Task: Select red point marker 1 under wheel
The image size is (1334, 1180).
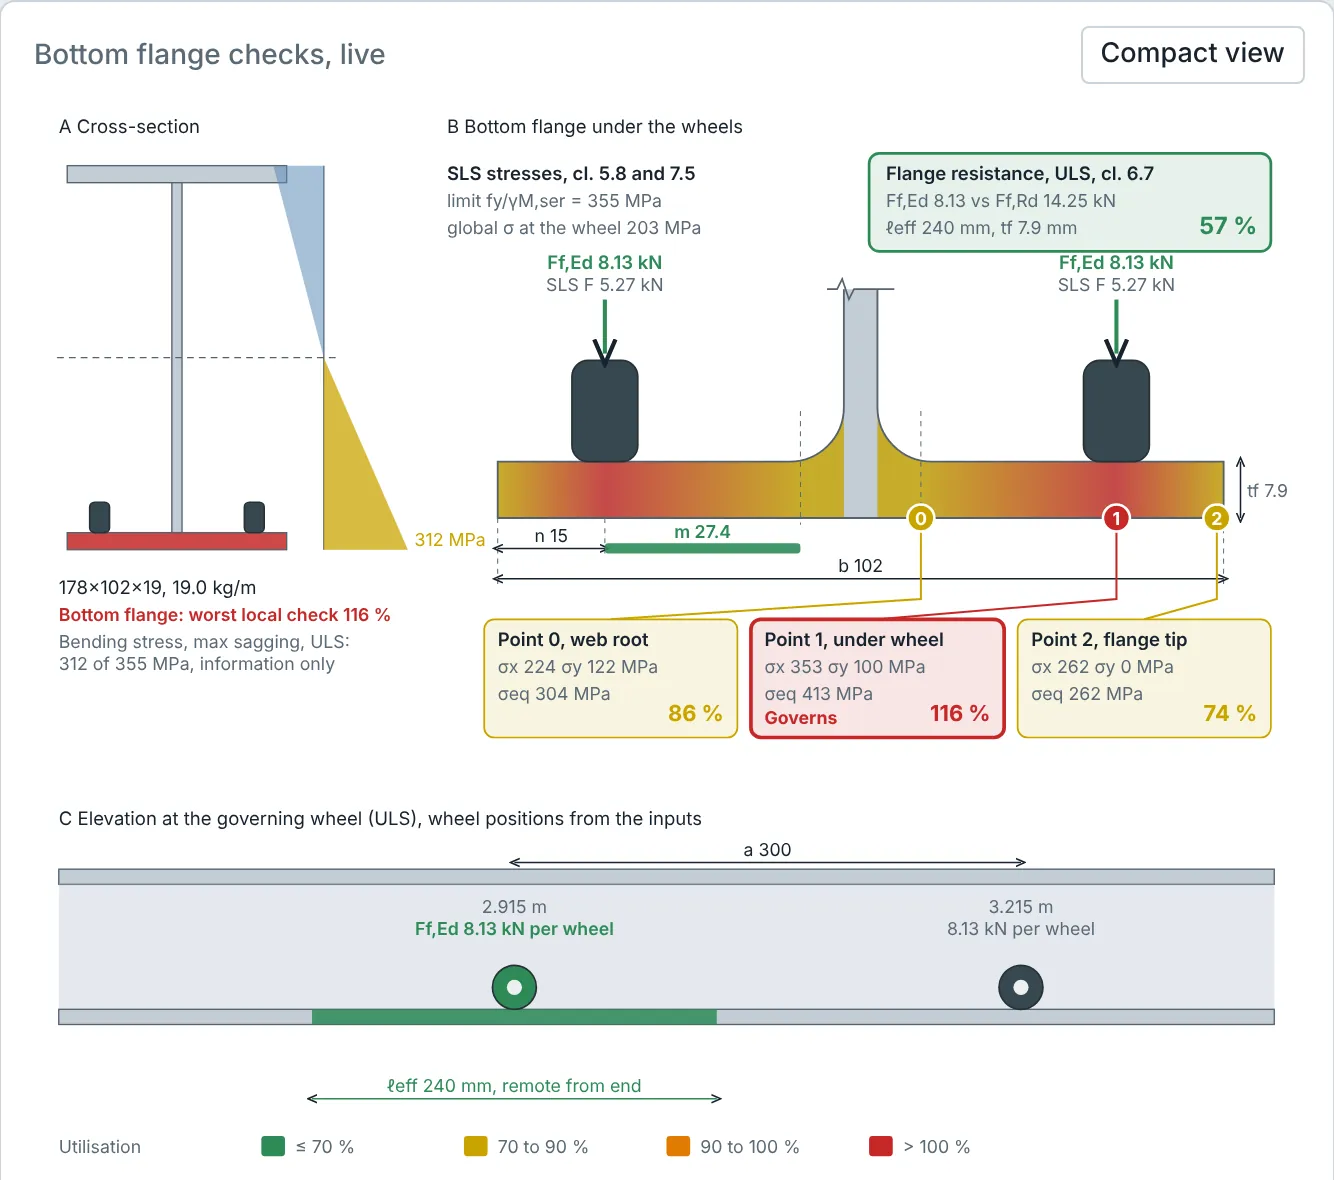Action: tap(1116, 517)
